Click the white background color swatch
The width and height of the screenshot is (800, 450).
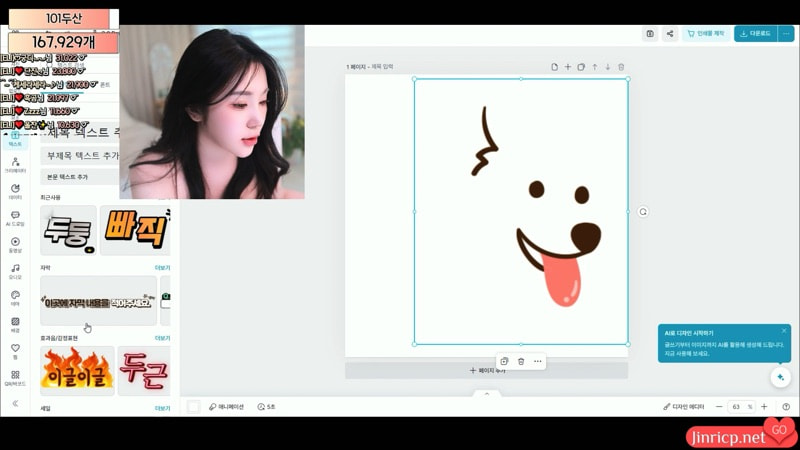194,407
